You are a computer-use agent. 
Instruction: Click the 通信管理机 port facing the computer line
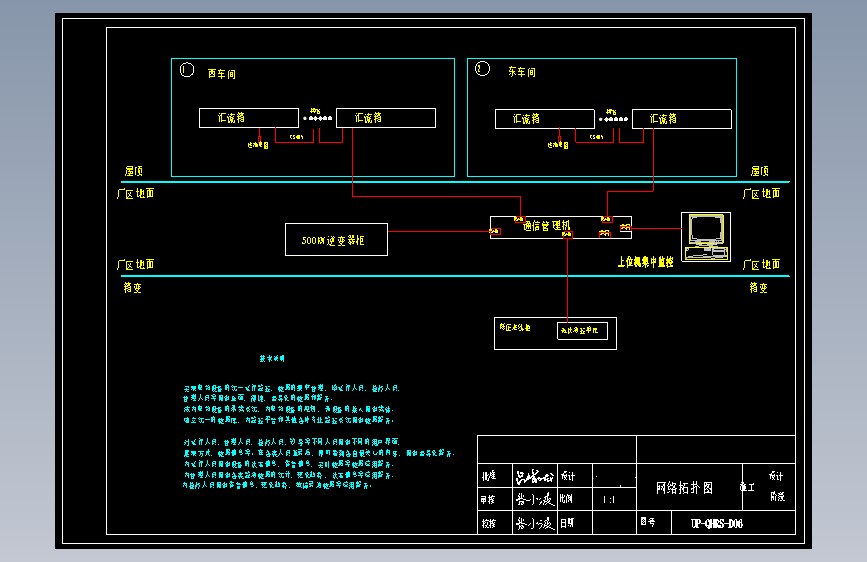coord(625,227)
